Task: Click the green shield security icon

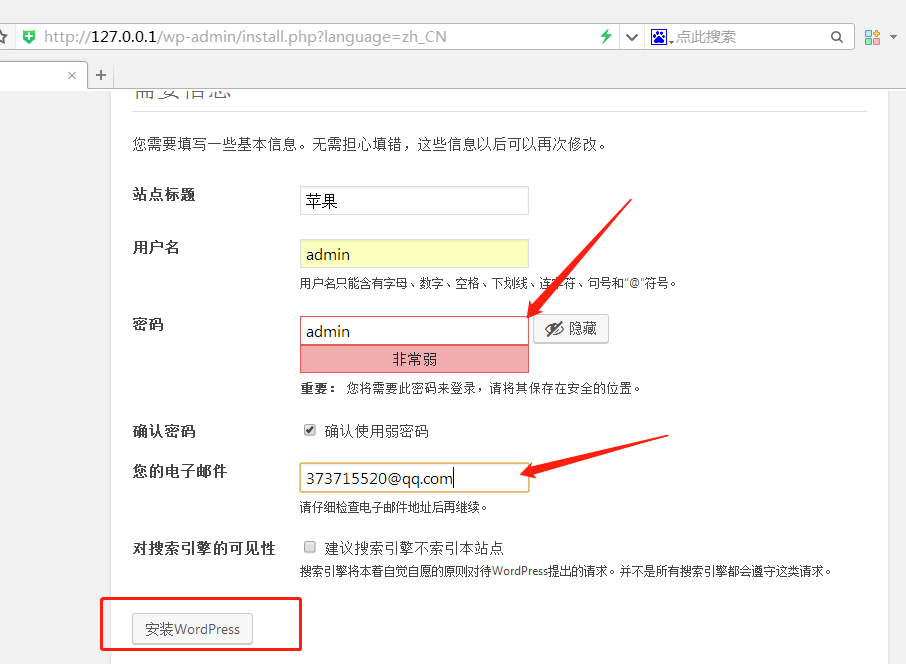Action: (x=28, y=37)
